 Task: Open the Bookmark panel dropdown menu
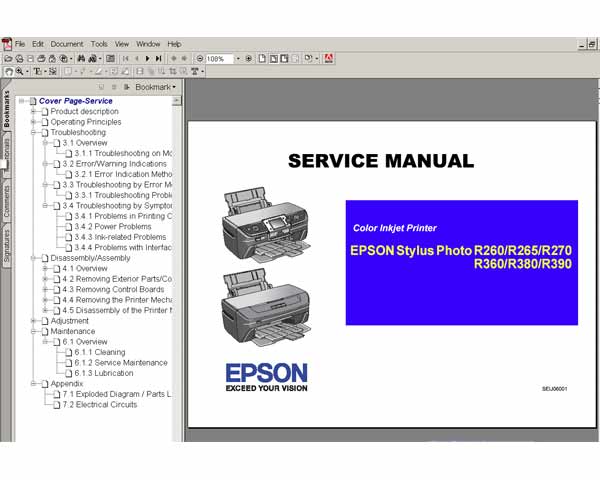155,87
